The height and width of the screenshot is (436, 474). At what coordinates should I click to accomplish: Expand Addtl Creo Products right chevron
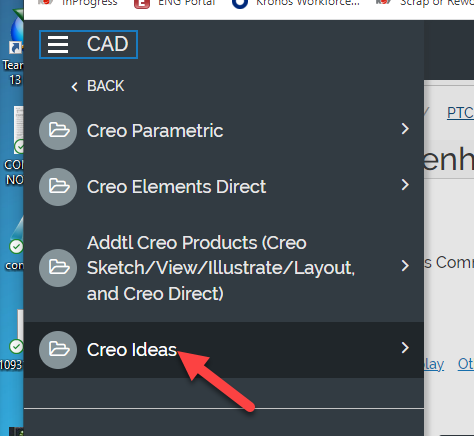click(x=405, y=266)
